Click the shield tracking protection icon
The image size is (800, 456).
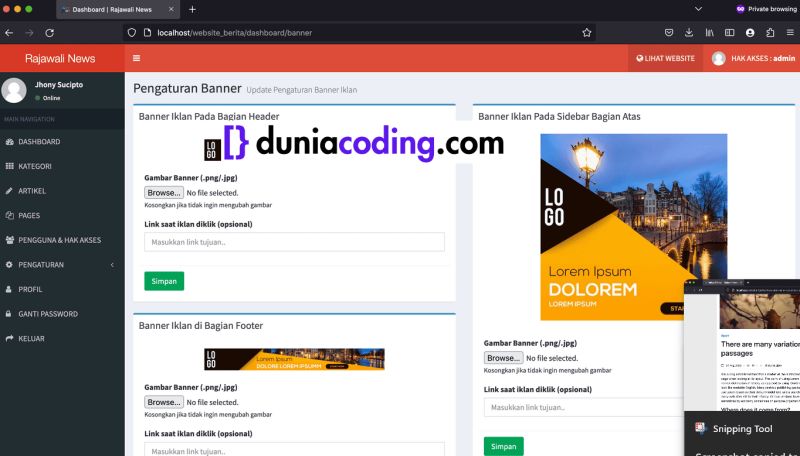[132, 33]
